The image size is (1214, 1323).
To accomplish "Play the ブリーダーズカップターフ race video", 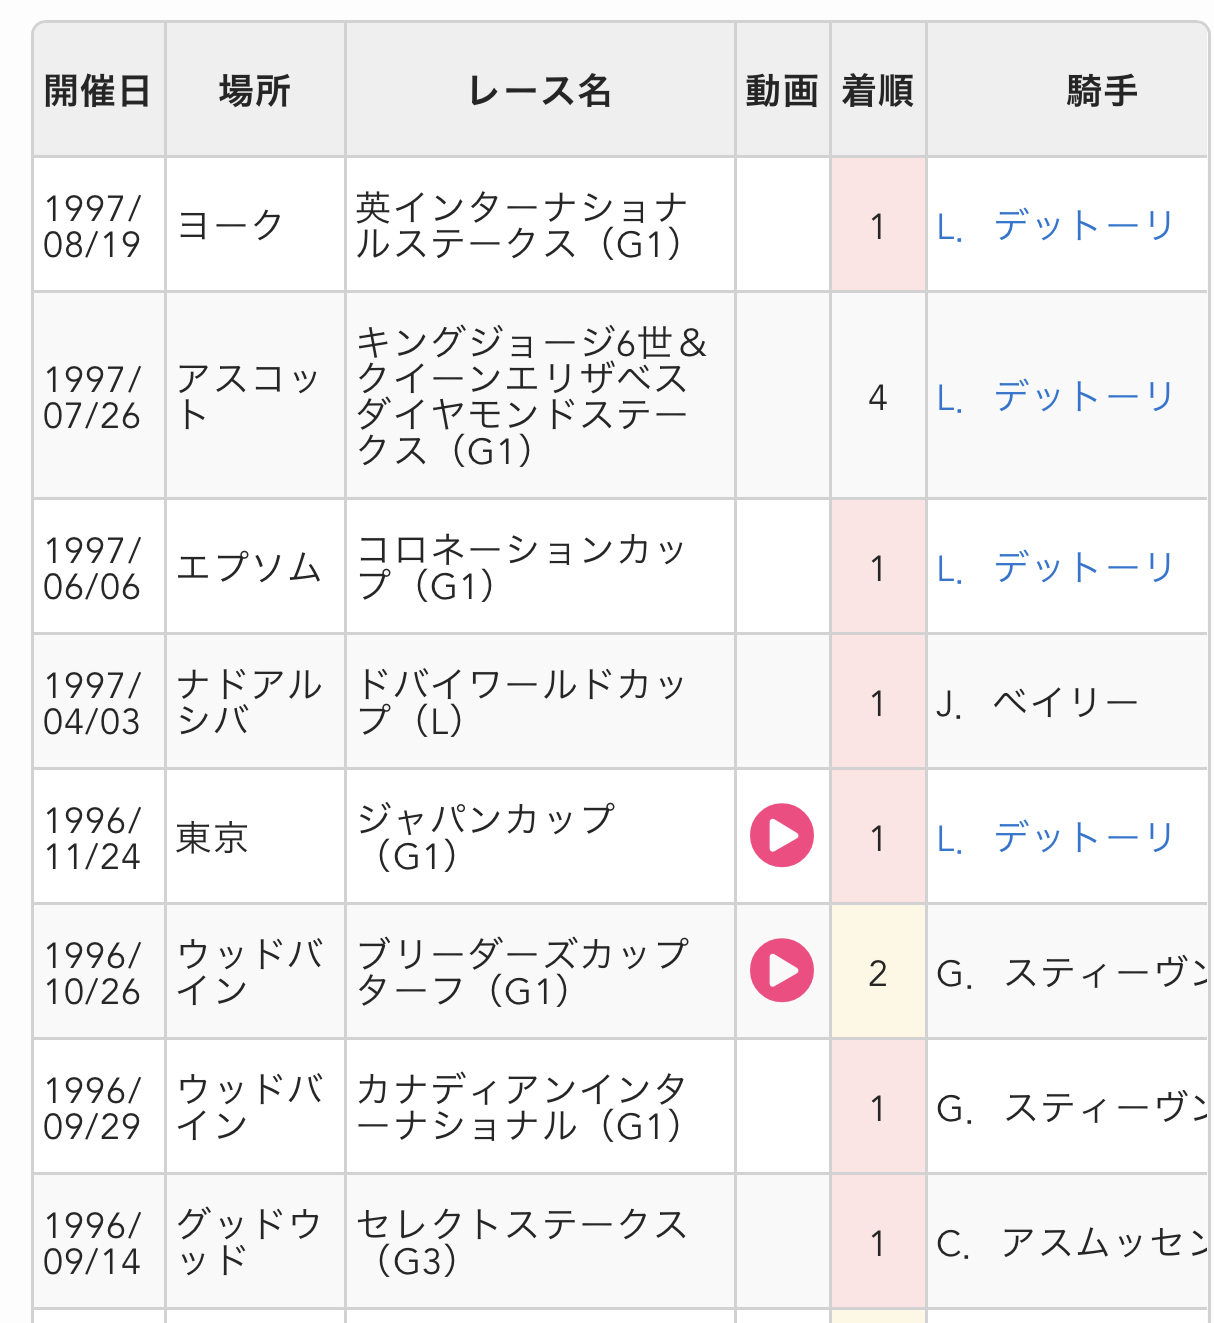I will (782, 971).
